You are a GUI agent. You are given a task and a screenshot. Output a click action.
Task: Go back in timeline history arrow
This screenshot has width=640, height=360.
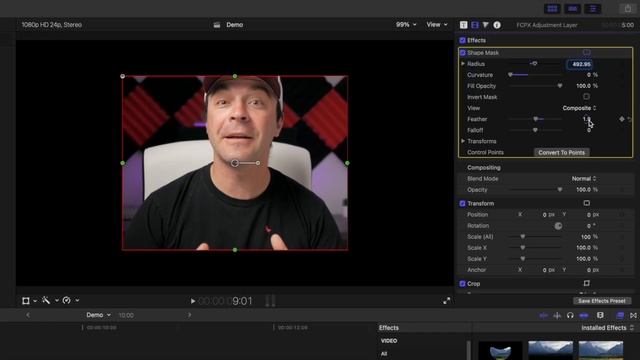pyautogui.click(x=28, y=315)
